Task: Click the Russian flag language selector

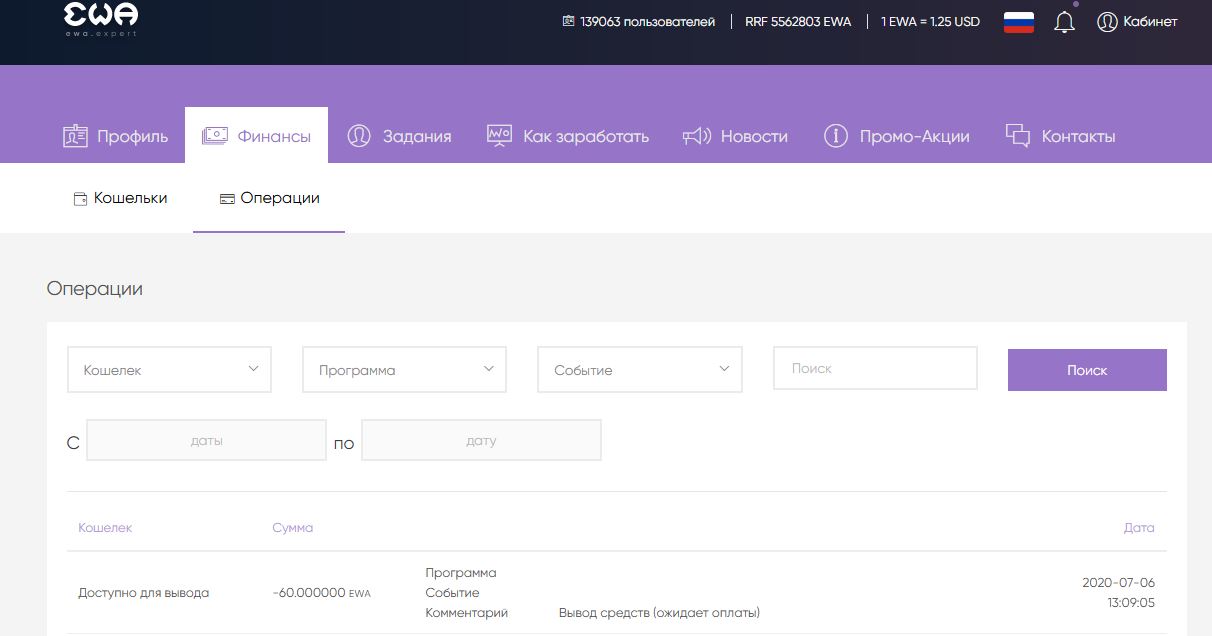Action: click(x=1018, y=22)
